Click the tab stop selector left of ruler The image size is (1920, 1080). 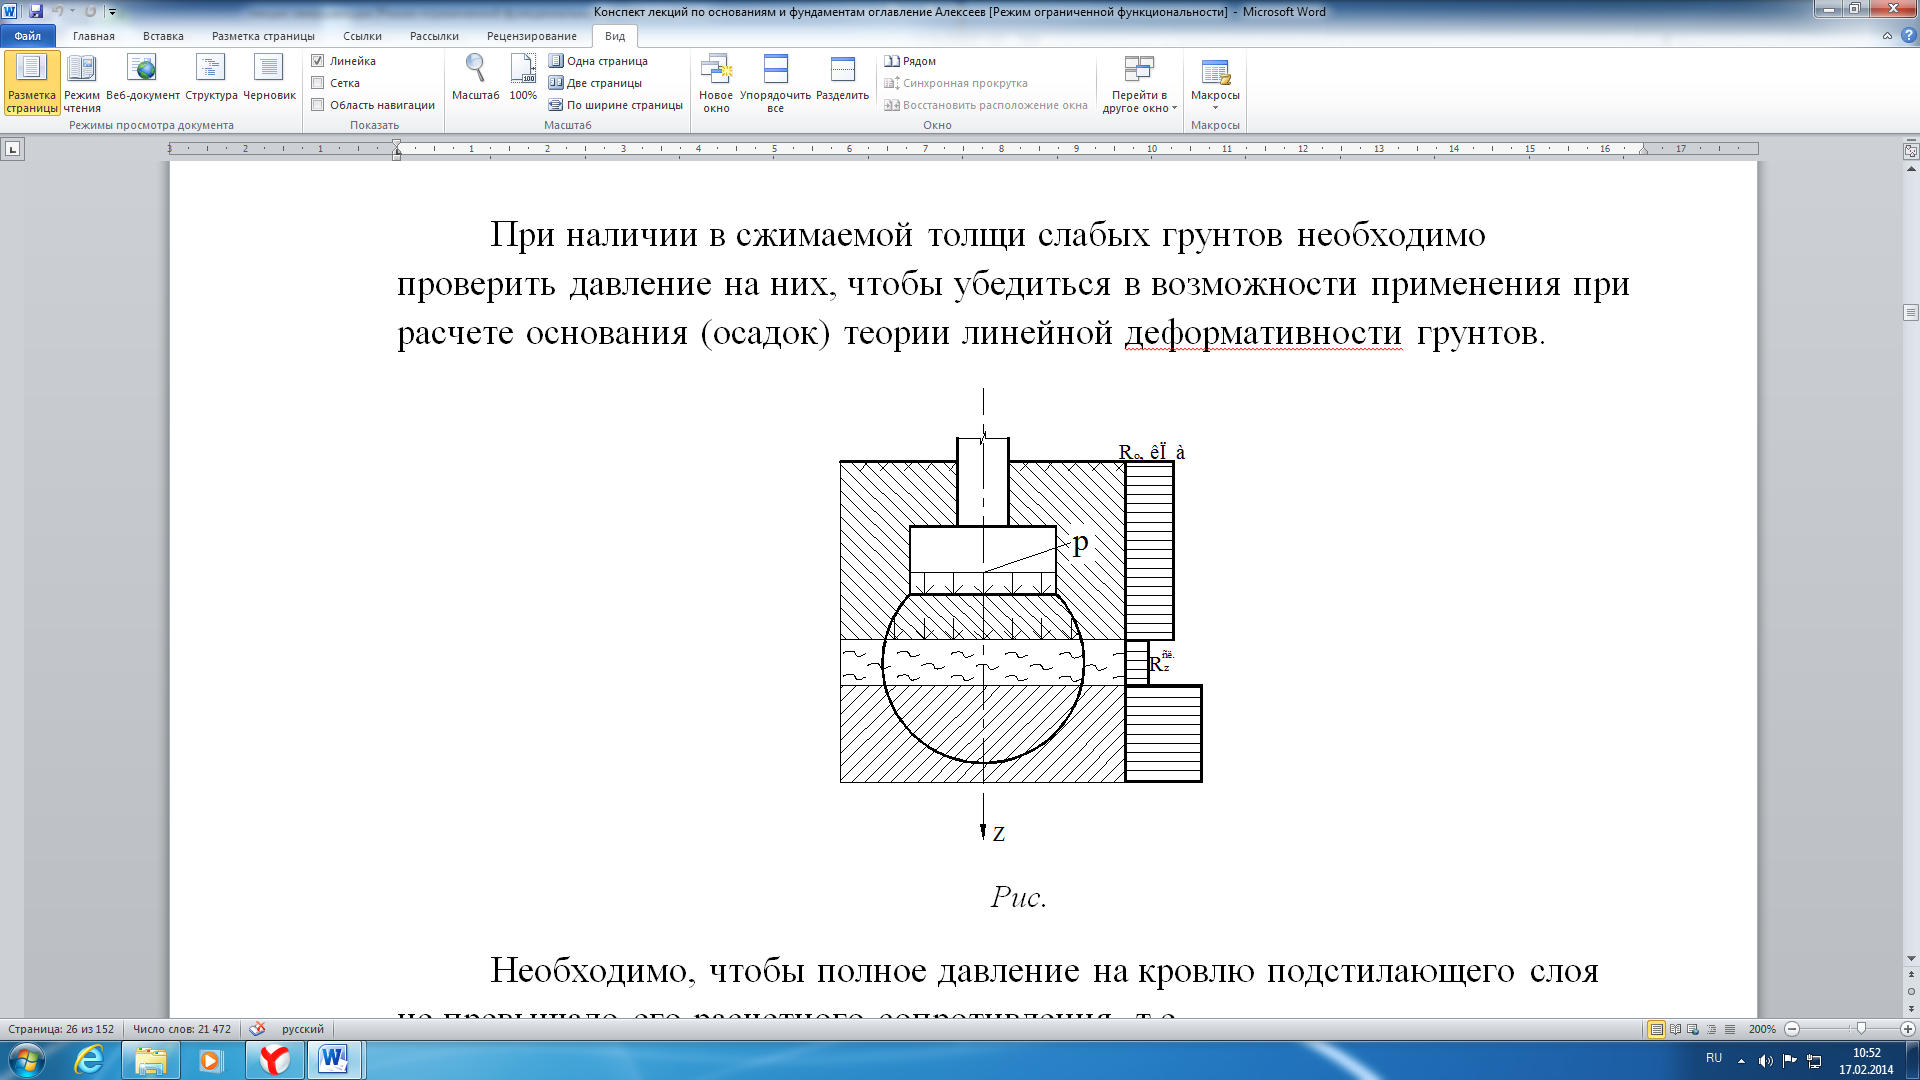click(12, 149)
